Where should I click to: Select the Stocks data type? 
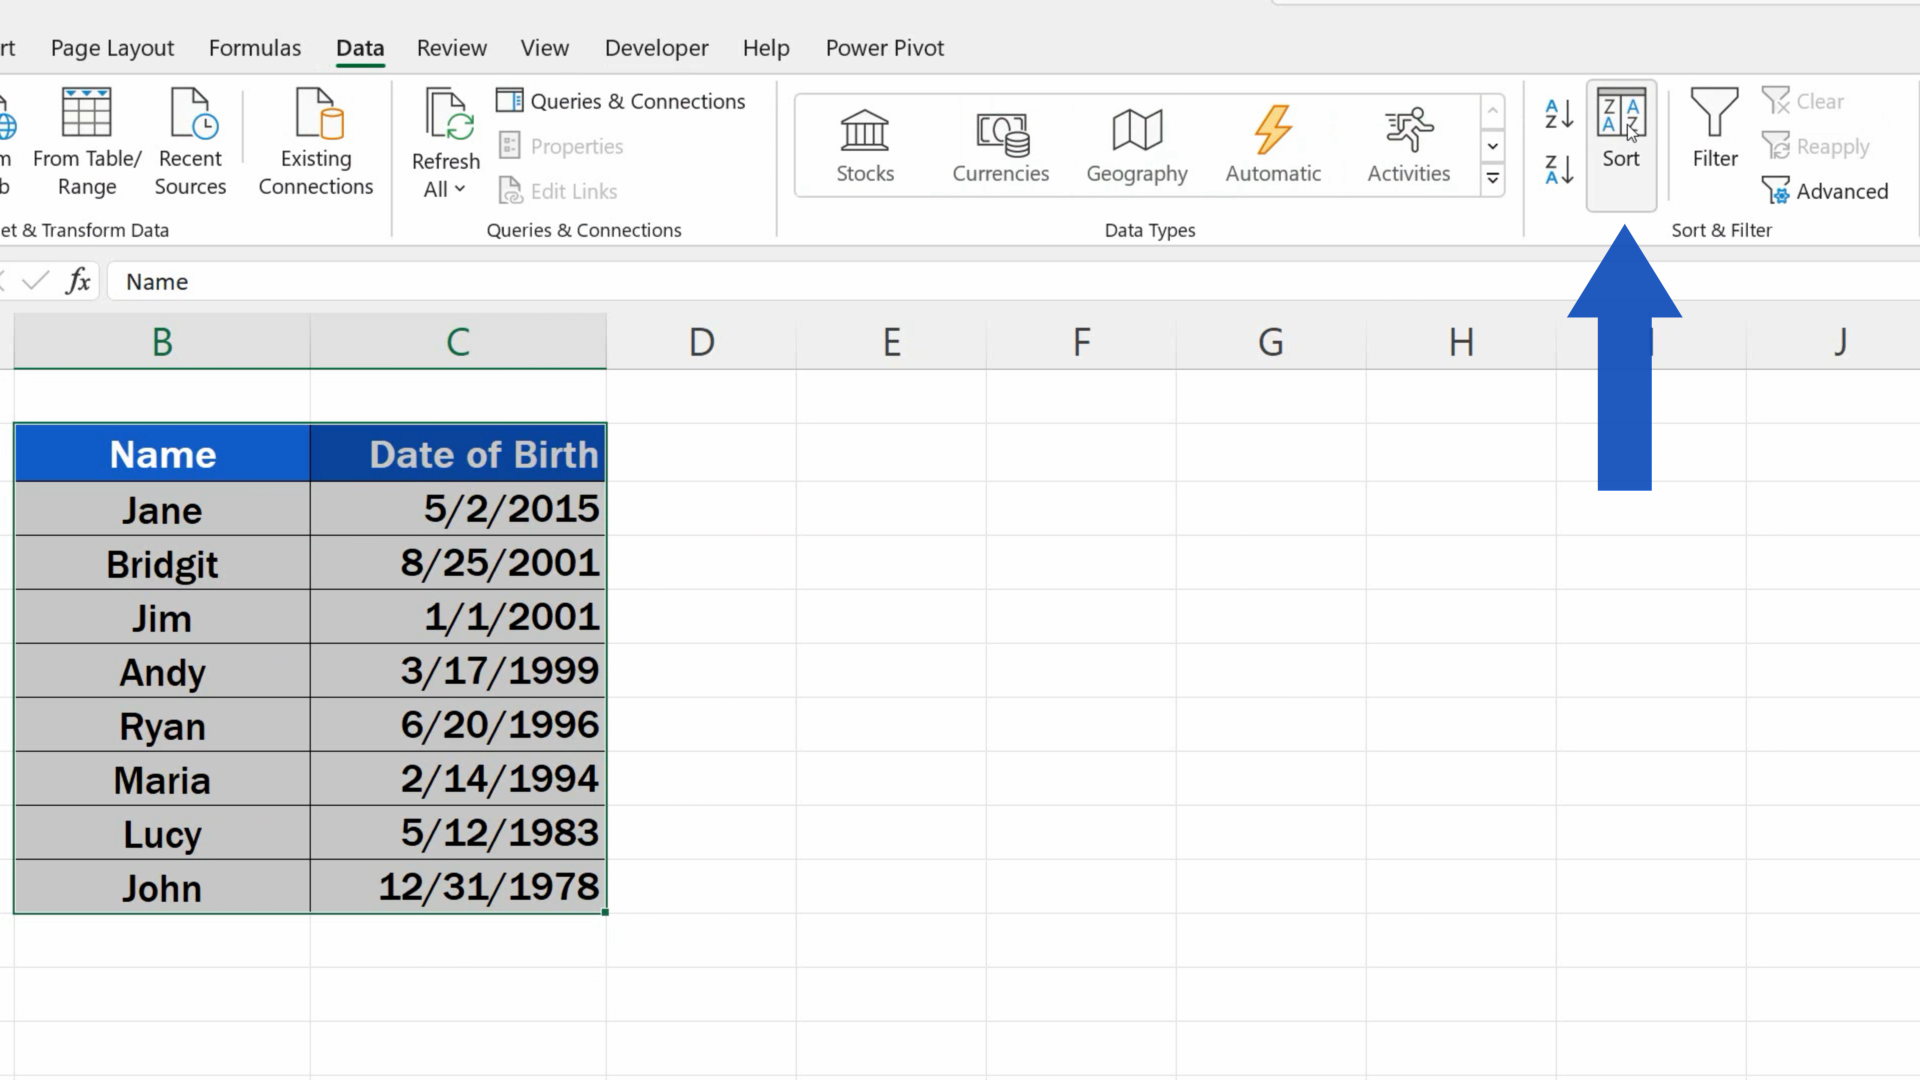coord(864,145)
